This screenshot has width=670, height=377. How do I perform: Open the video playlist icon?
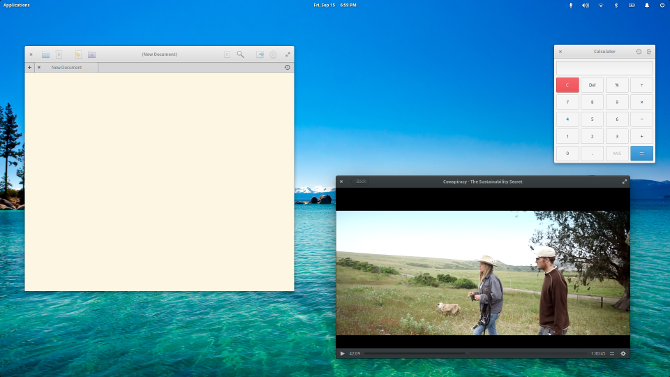[x=612, y=353]
